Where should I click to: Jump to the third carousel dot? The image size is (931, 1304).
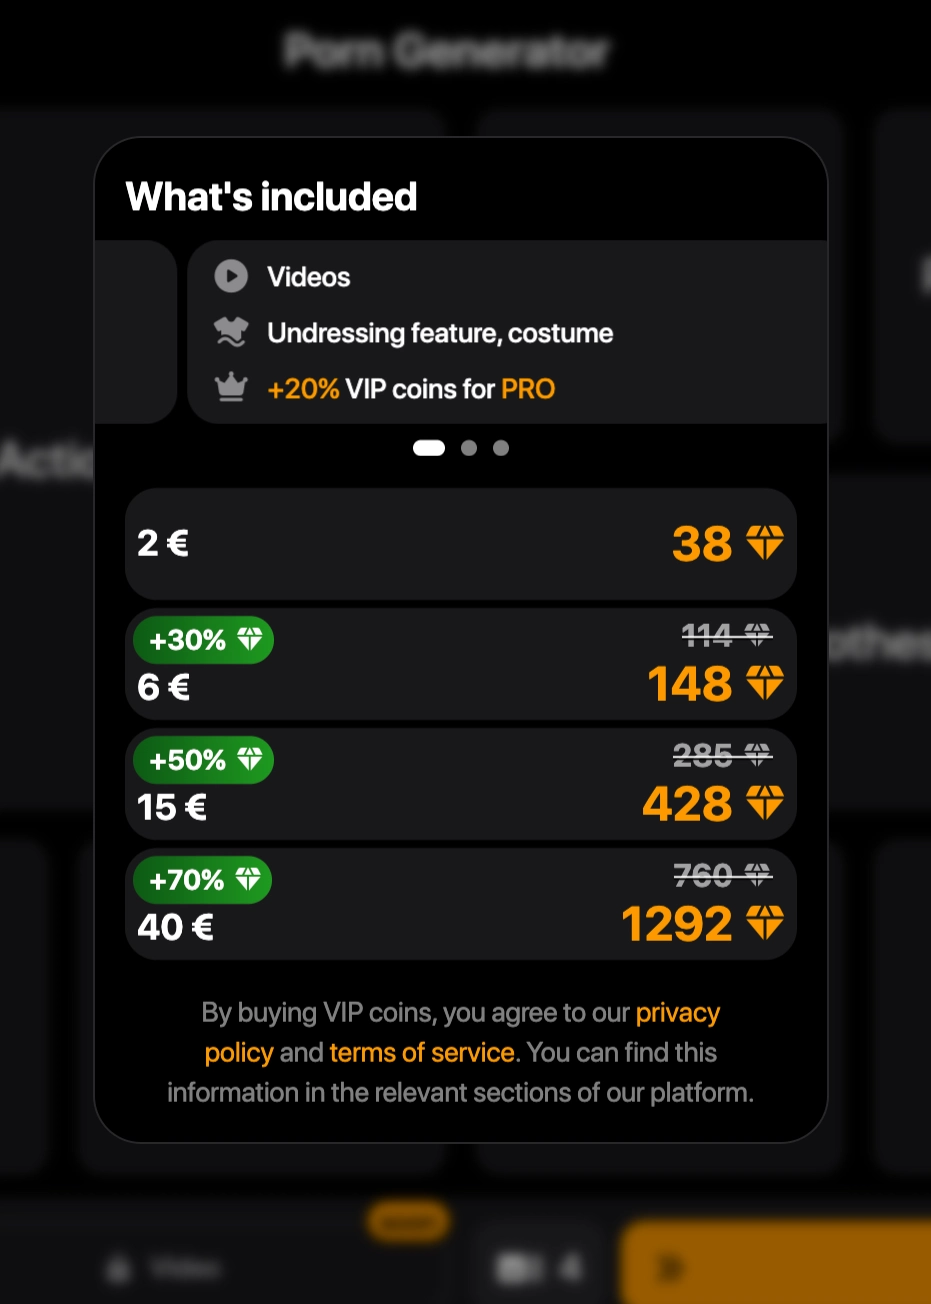501,448
